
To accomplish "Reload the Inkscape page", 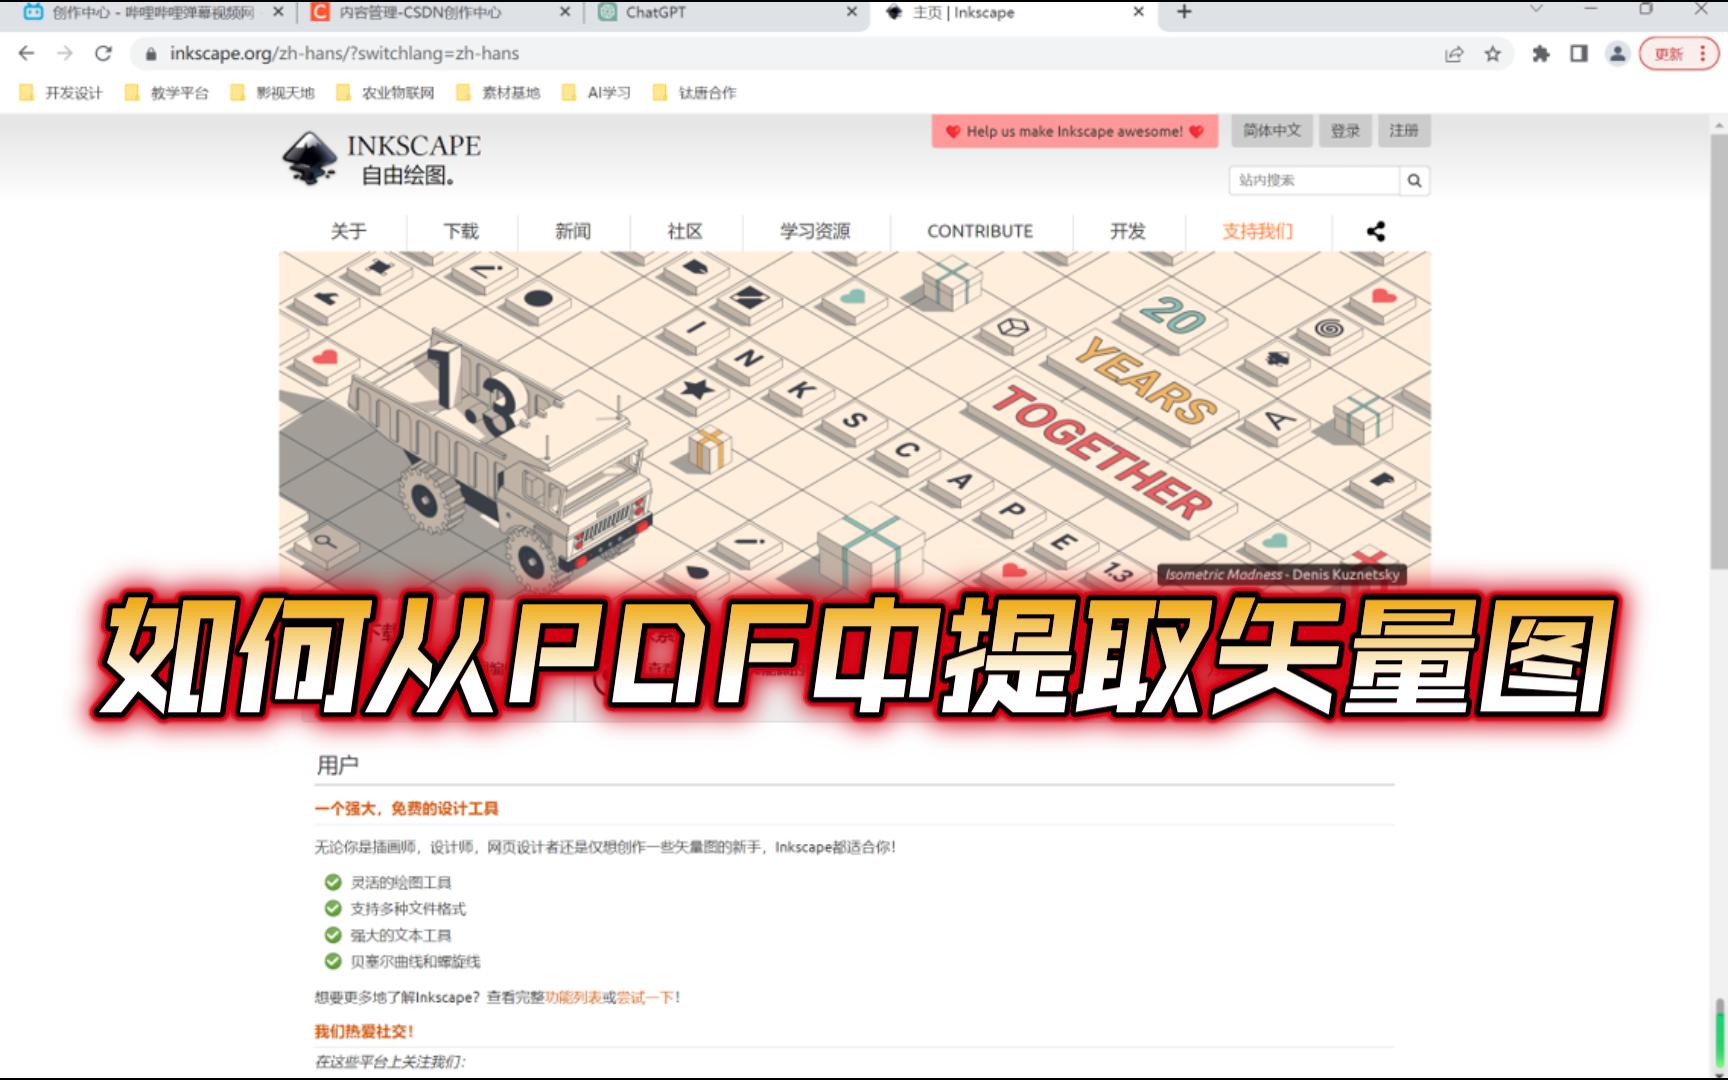I will click(103, 54).
